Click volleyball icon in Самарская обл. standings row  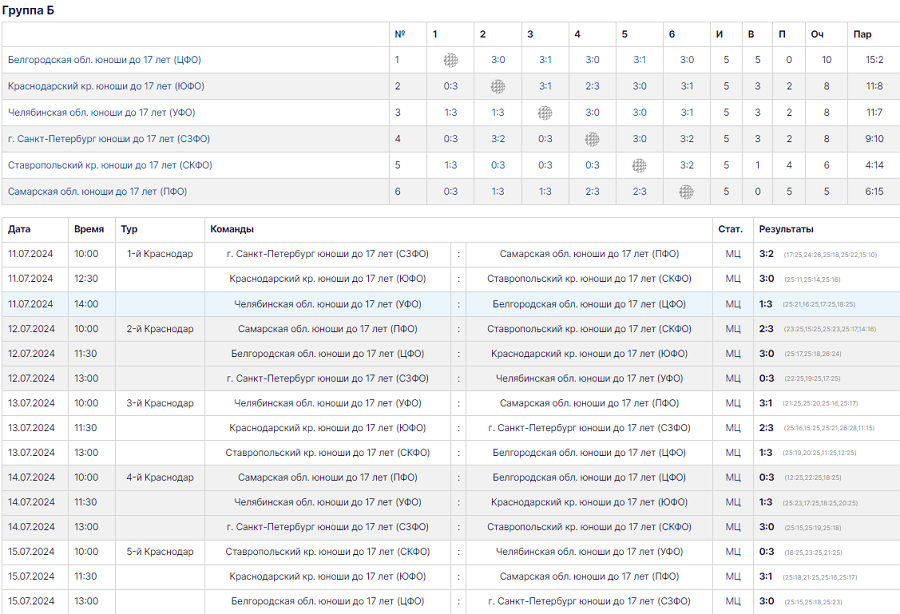[x=686, y=192]
